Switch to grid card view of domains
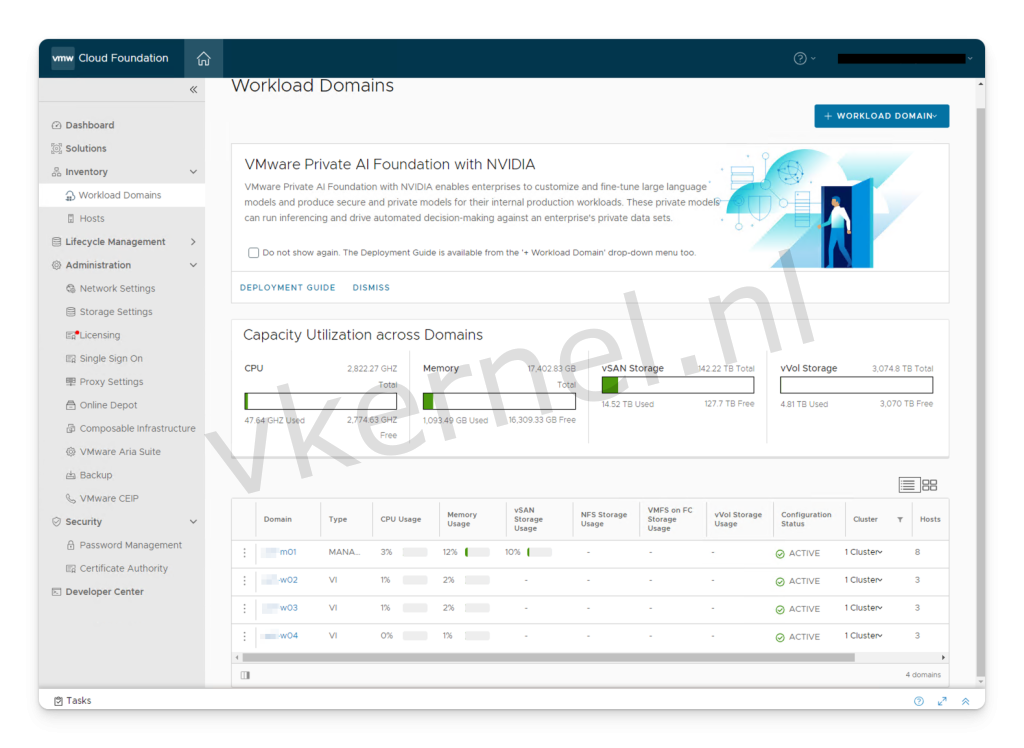 tap(930, 484)
